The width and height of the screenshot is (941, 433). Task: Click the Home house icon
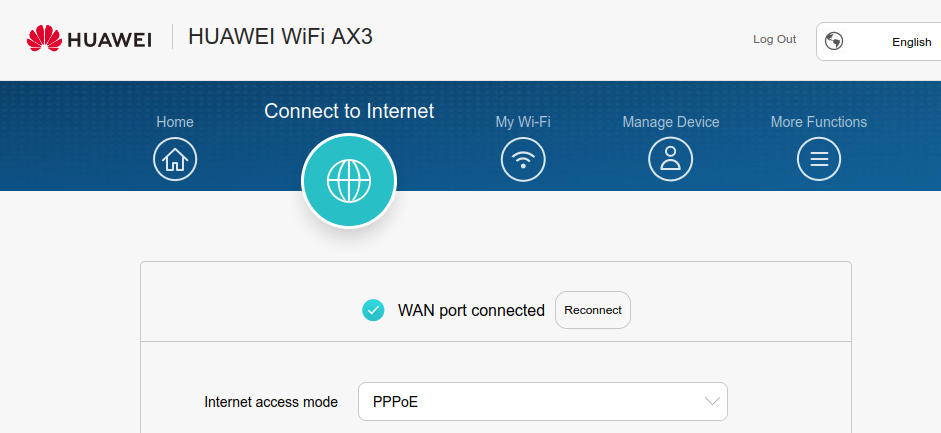click(175, 159)
